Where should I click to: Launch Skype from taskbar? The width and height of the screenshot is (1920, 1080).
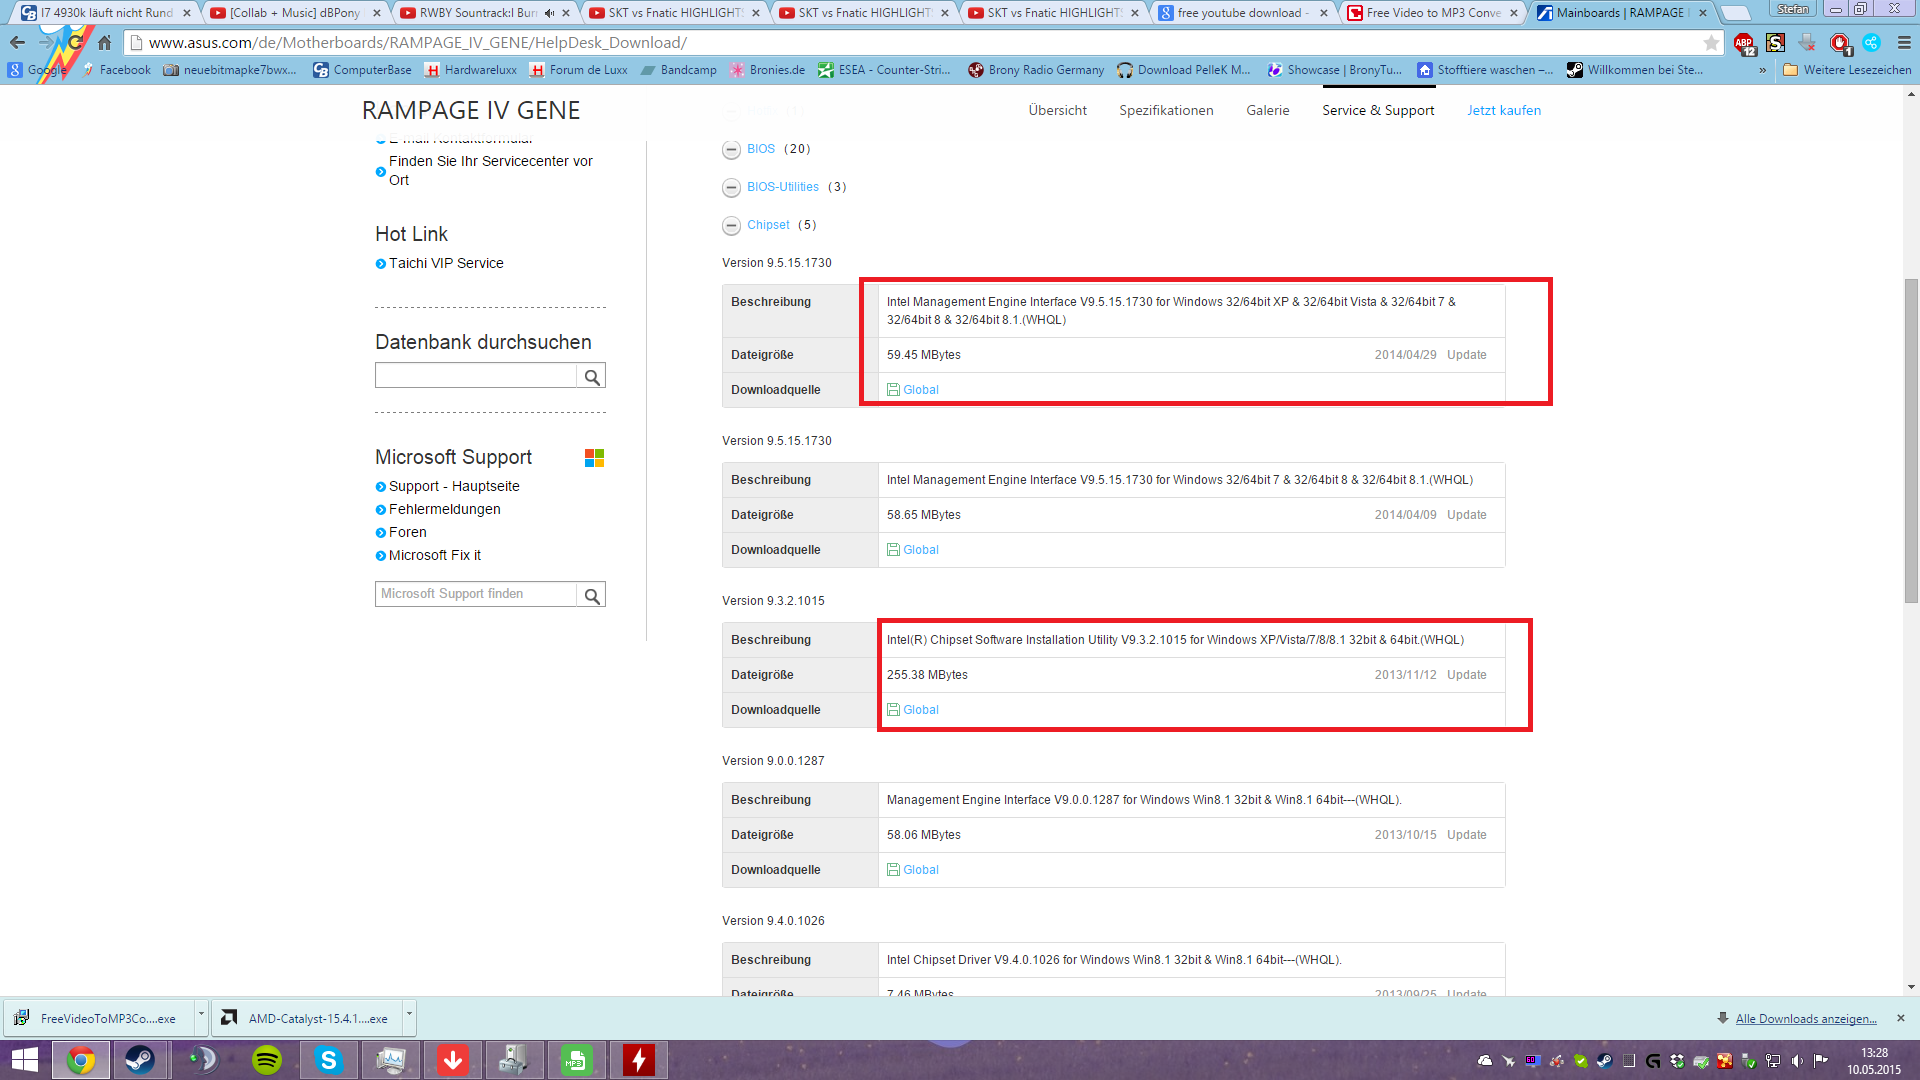328,1060
